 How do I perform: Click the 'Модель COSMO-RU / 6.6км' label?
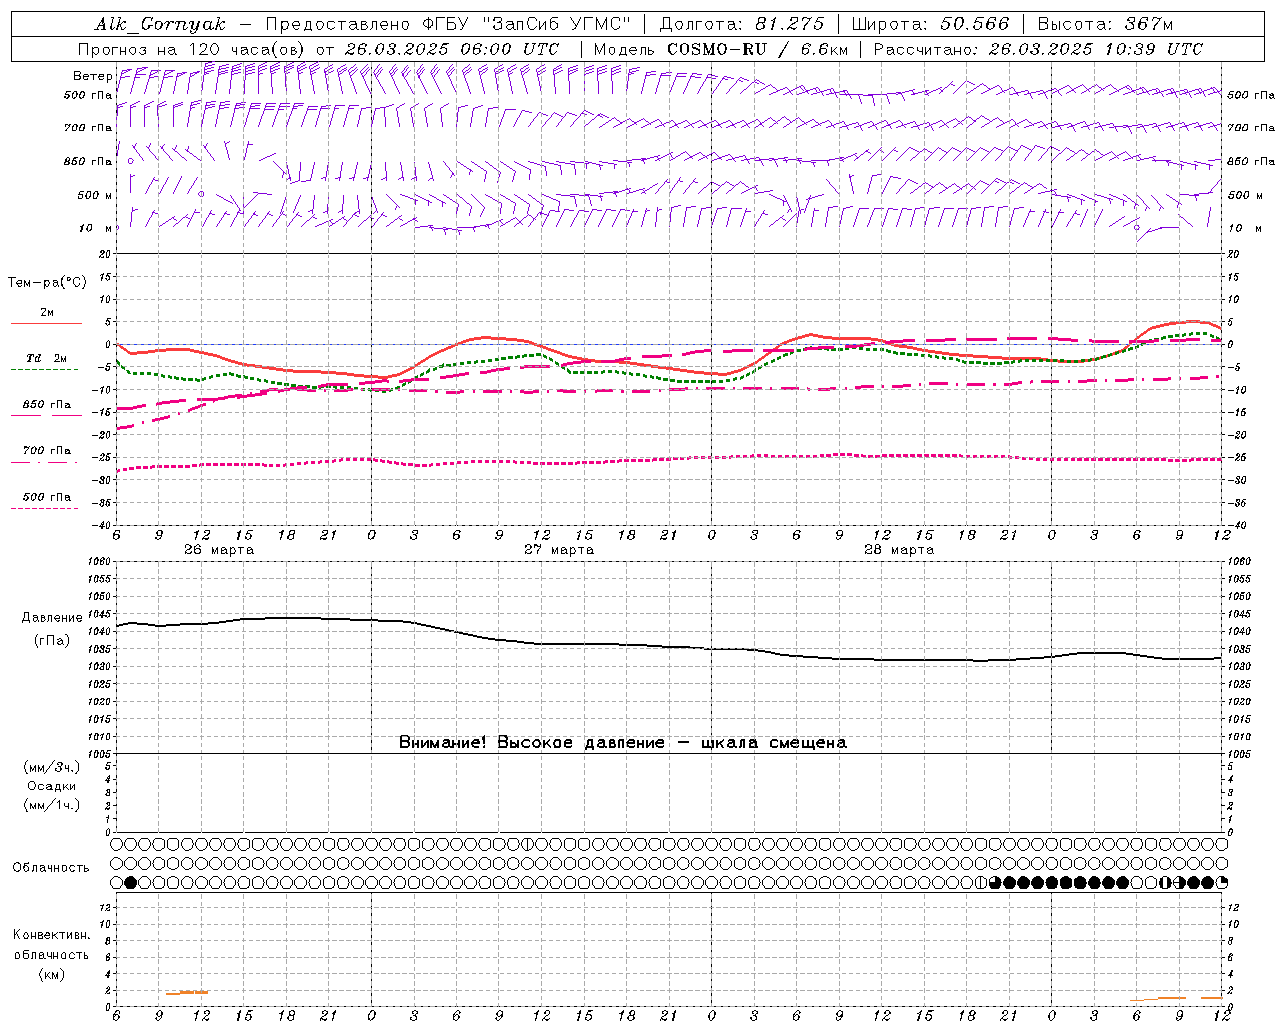721,49
